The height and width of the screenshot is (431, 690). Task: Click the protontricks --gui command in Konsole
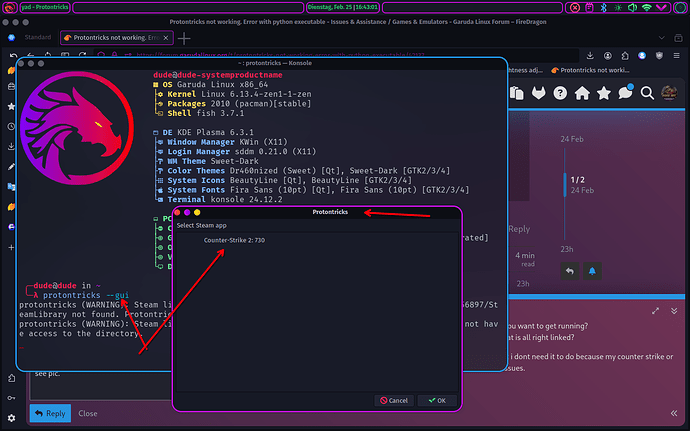coord(86,295)
